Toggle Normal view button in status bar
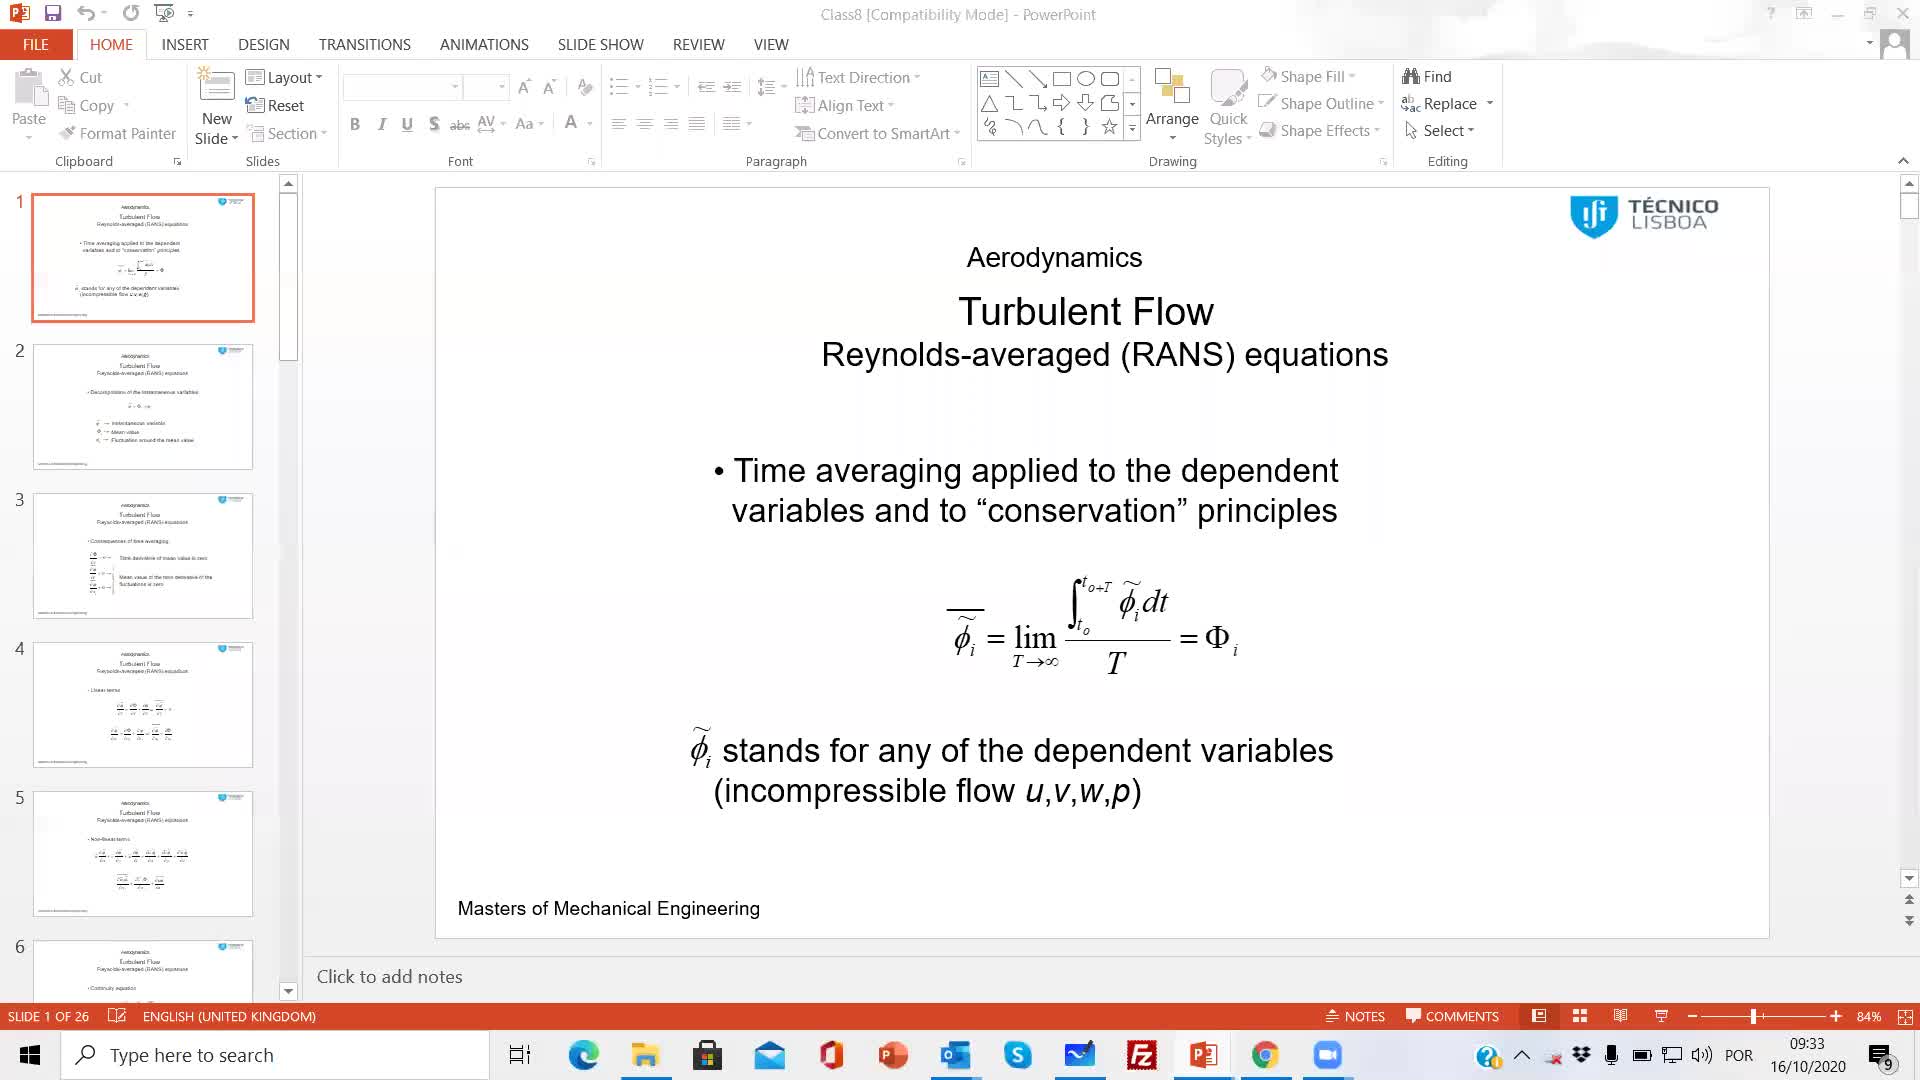 pyautogui.click(x=1539, y=1016)
